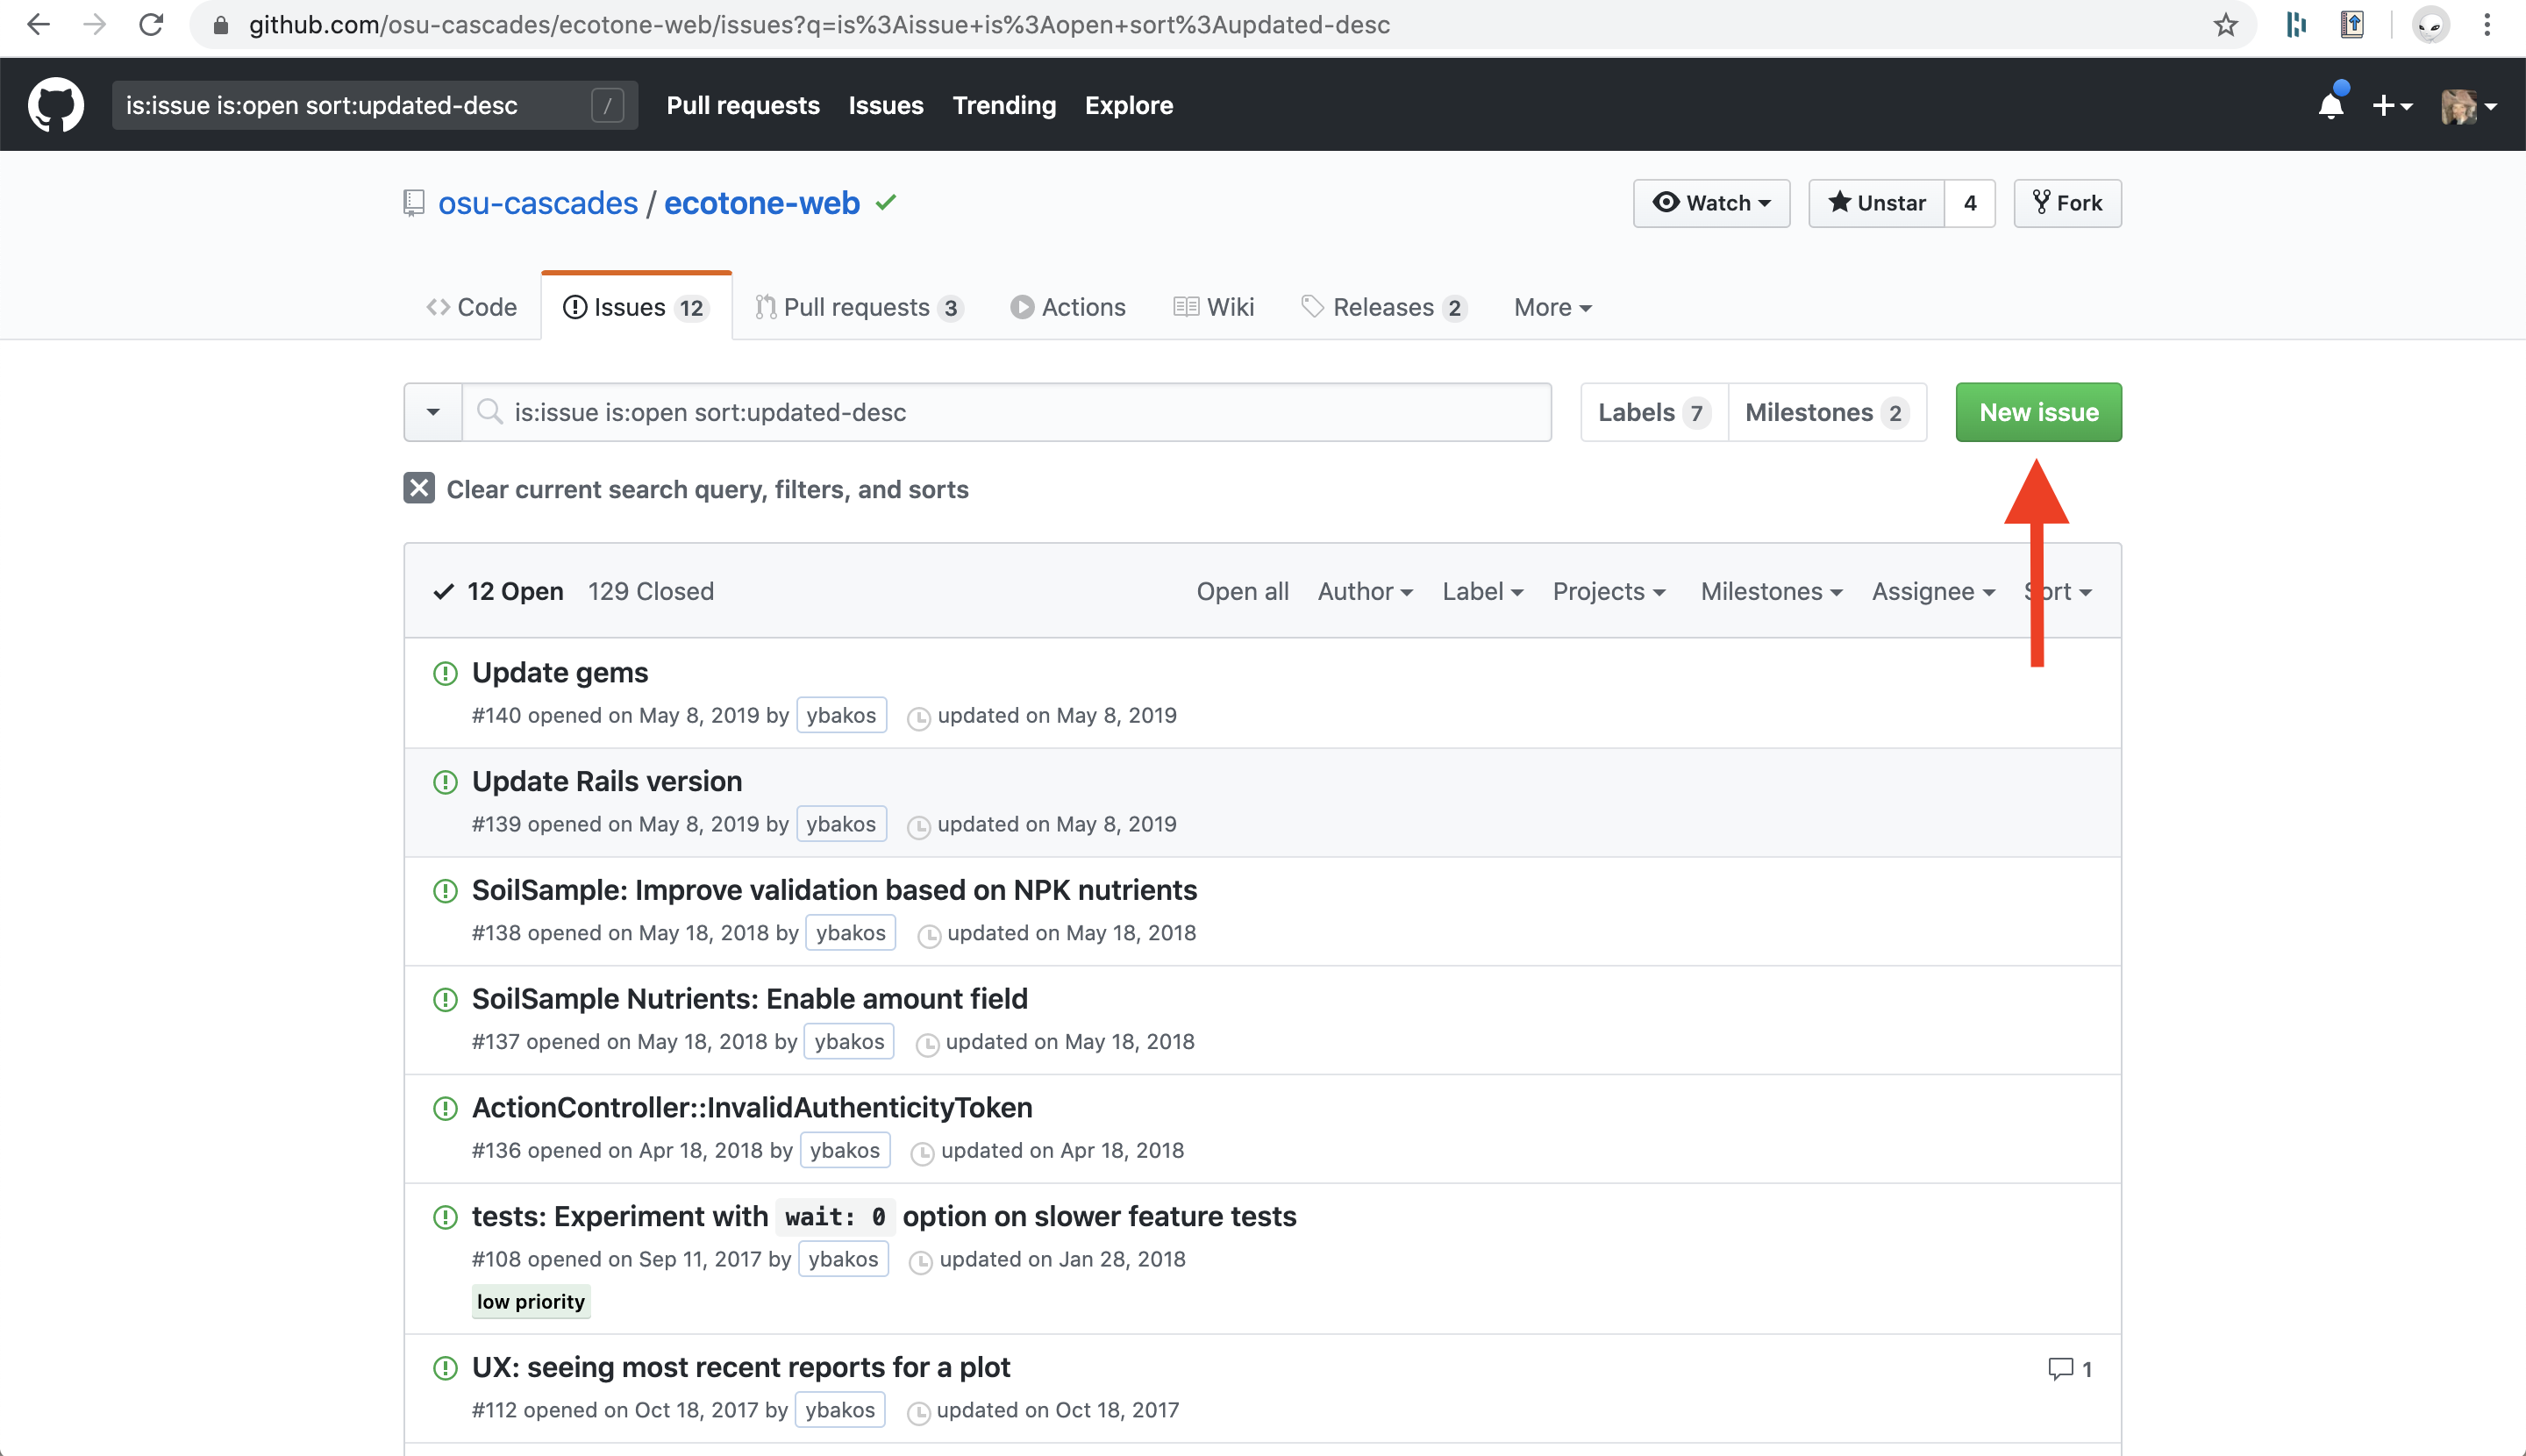
Task: Click the green build status checkmark
Action: click(x=886, y=202)
